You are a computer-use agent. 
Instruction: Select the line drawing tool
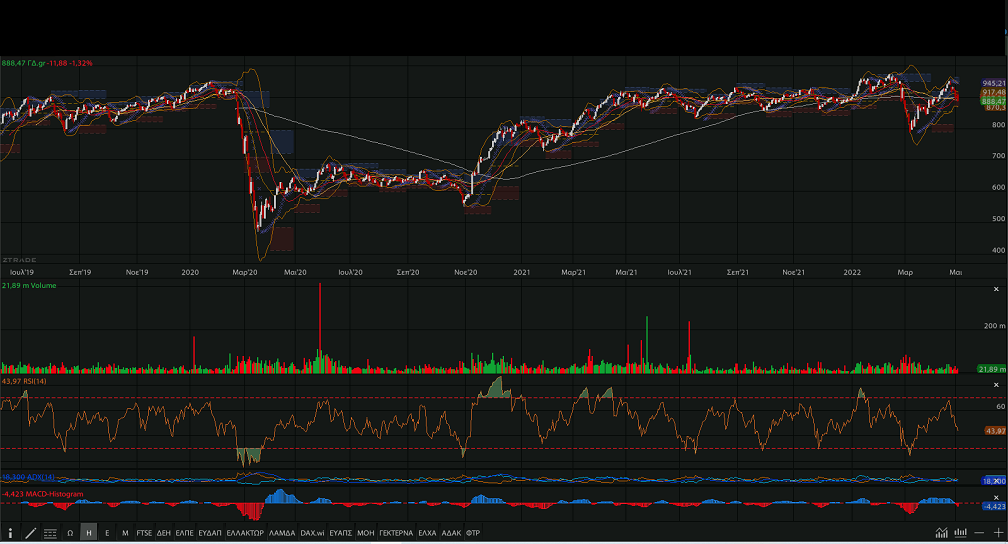tap(30, 532)
